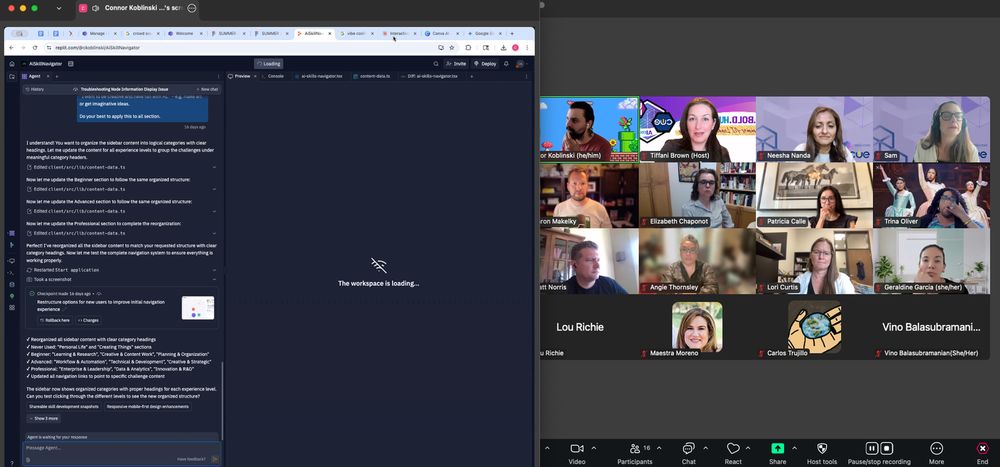1000x467 pixels.
Task: Click 'Show 3 more' suggestions
Action: [x=44, y=419]
